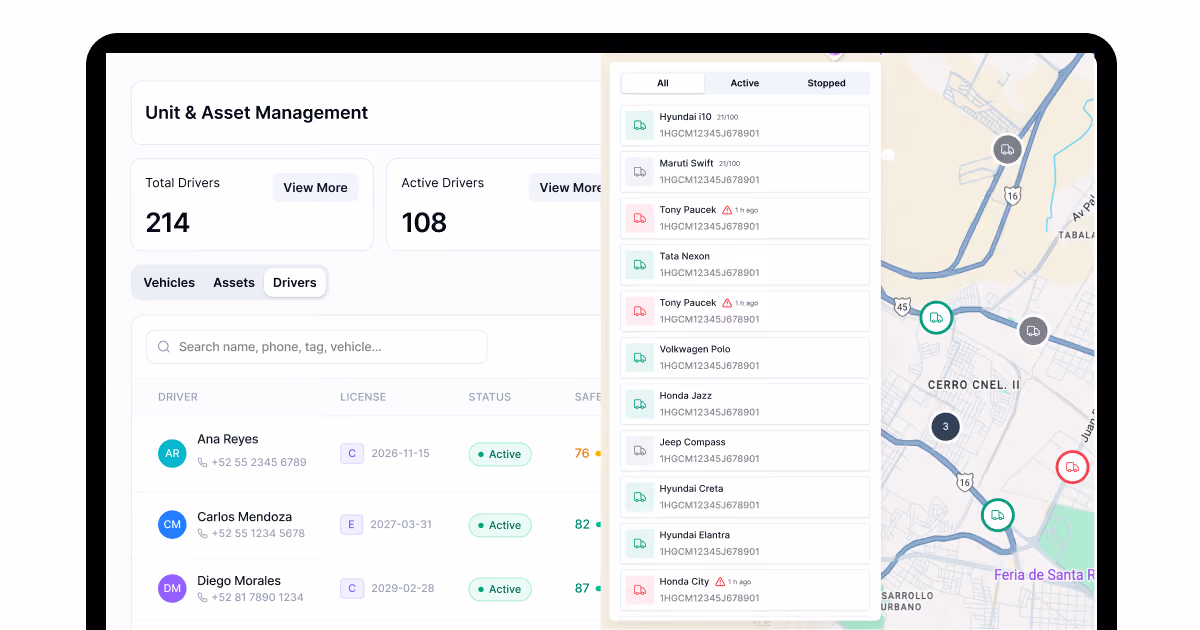Open the cluster marker labeled 3
Image resolution: width=1200 pixels, height=630 pixels.
(x=945, y=427)
